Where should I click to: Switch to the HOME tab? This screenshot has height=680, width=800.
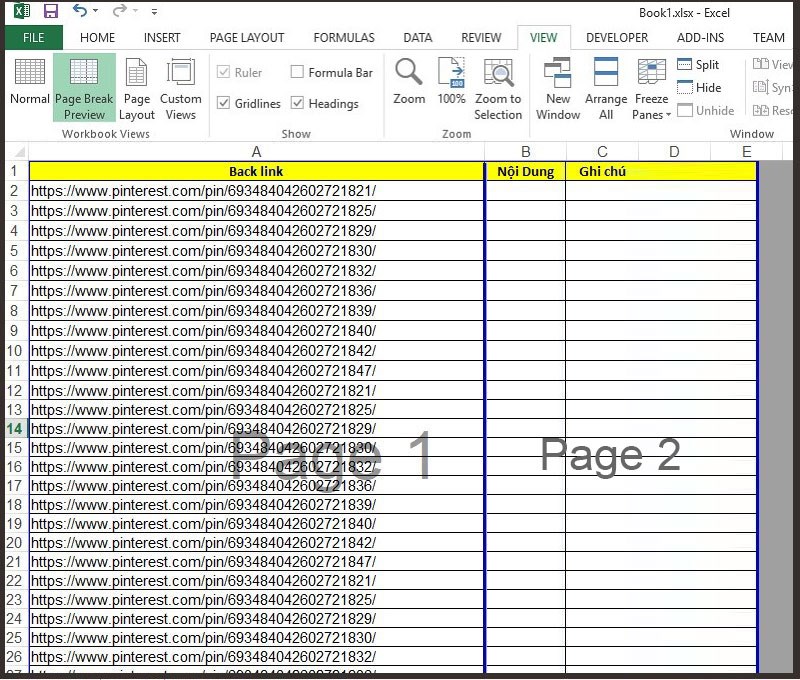pos(97,38)
